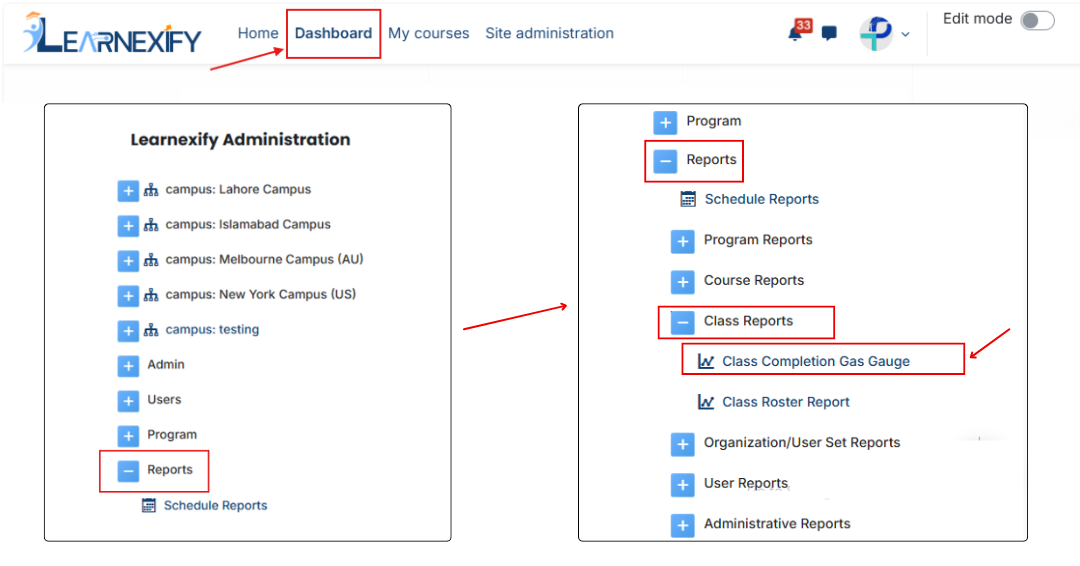The height and width of the screenshot is (566, 1080).
Task: Expand the Administrative Reports node
Action: 683,525
